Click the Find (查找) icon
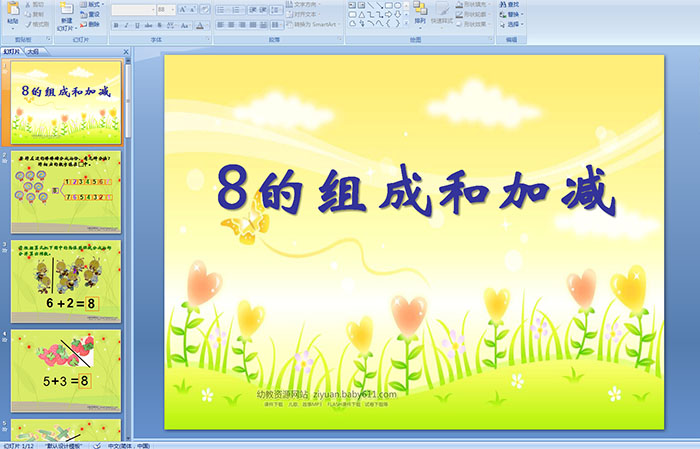700x449 pixels. (509, 4)
